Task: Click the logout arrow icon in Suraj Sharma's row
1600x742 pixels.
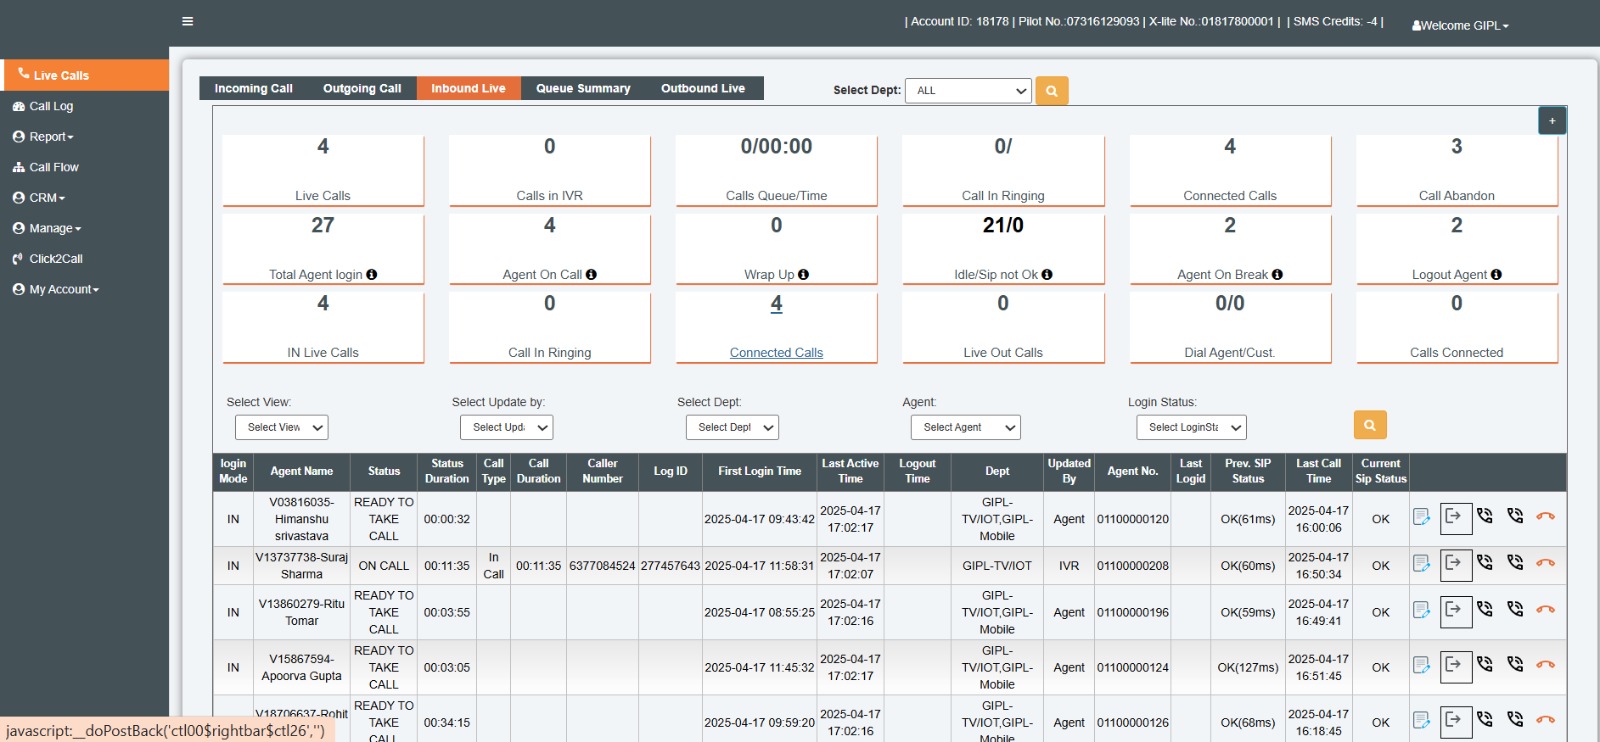Action: 1455,564
